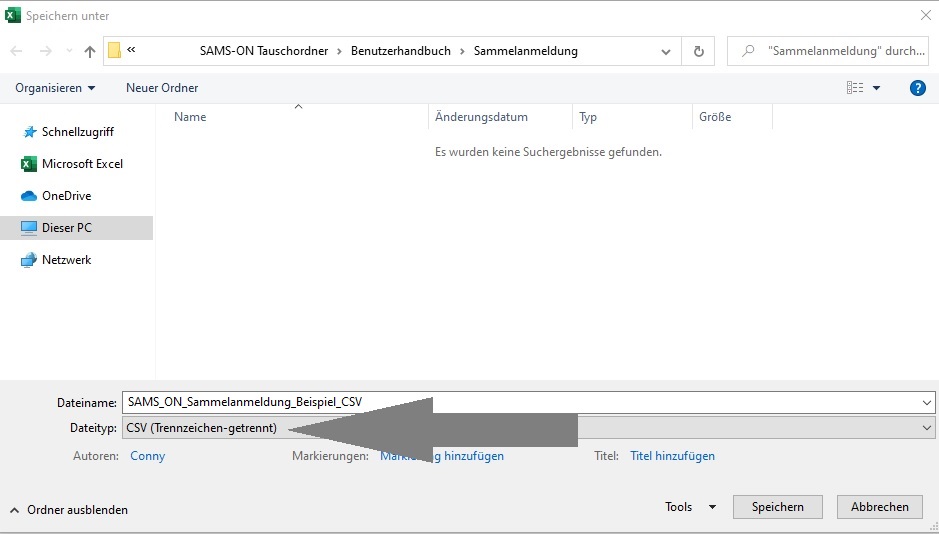Screen dimensions: 939x534
Task: Click Titel hinzufügen field
Action: 672,456
